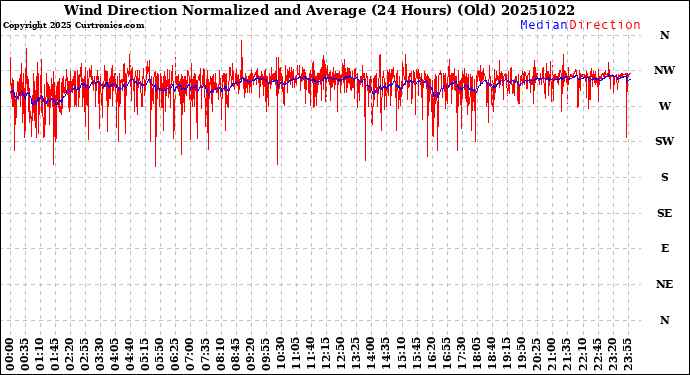
Task: Click the NE axis label
Action: (664, 284)
